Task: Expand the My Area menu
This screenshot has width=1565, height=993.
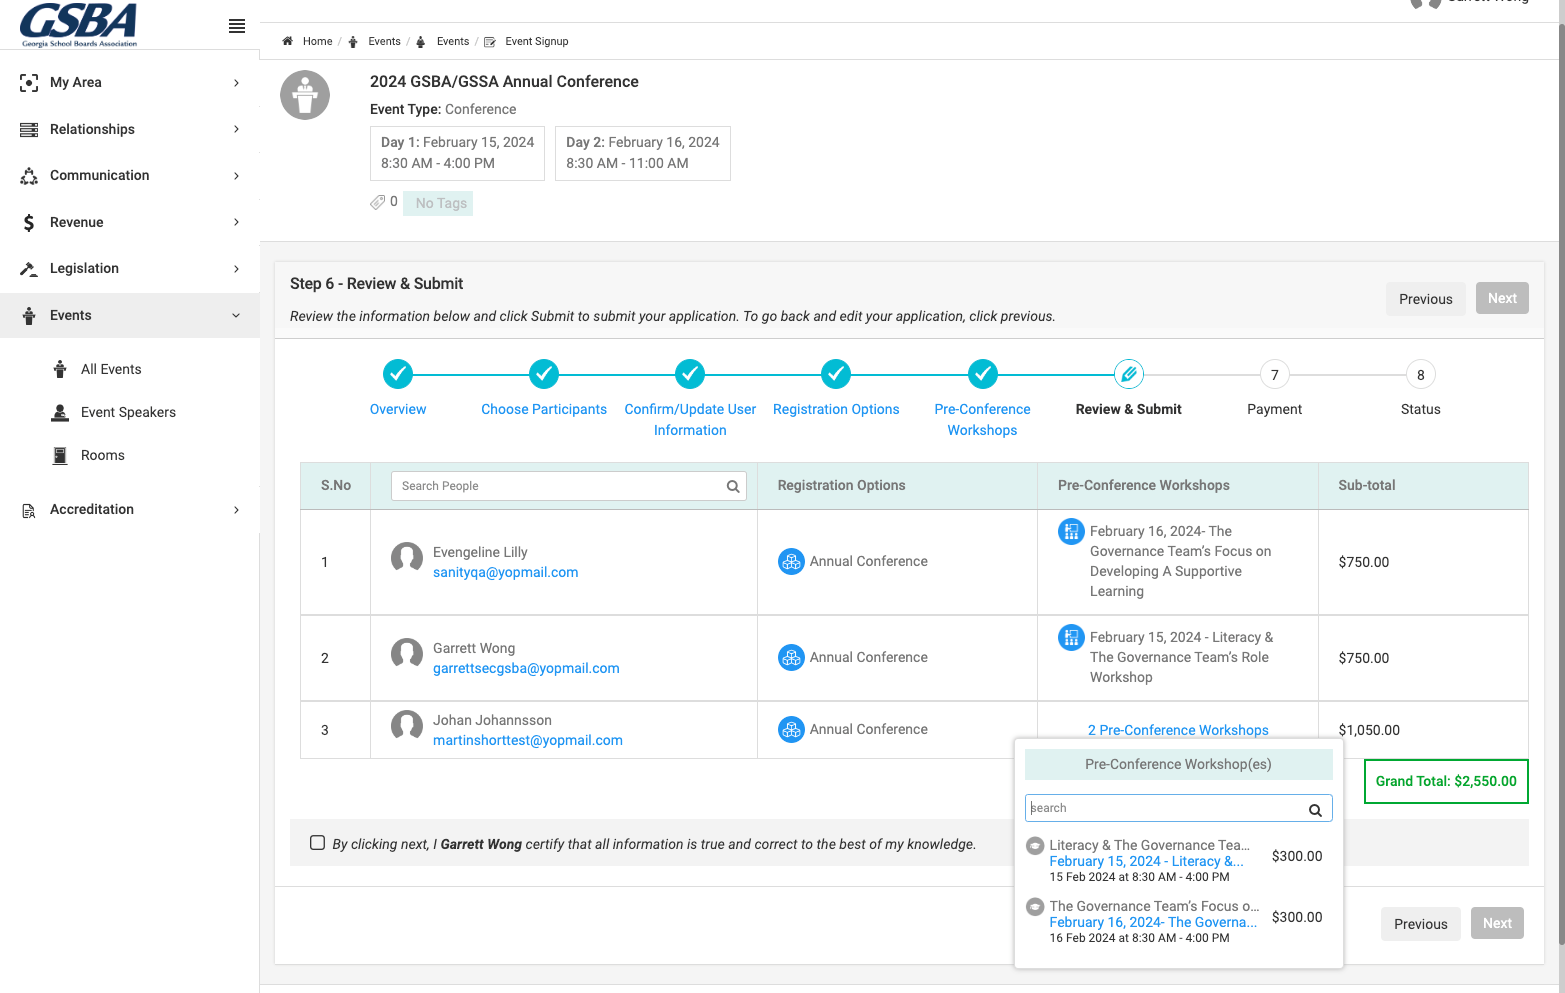Action: tap(130, 83)
